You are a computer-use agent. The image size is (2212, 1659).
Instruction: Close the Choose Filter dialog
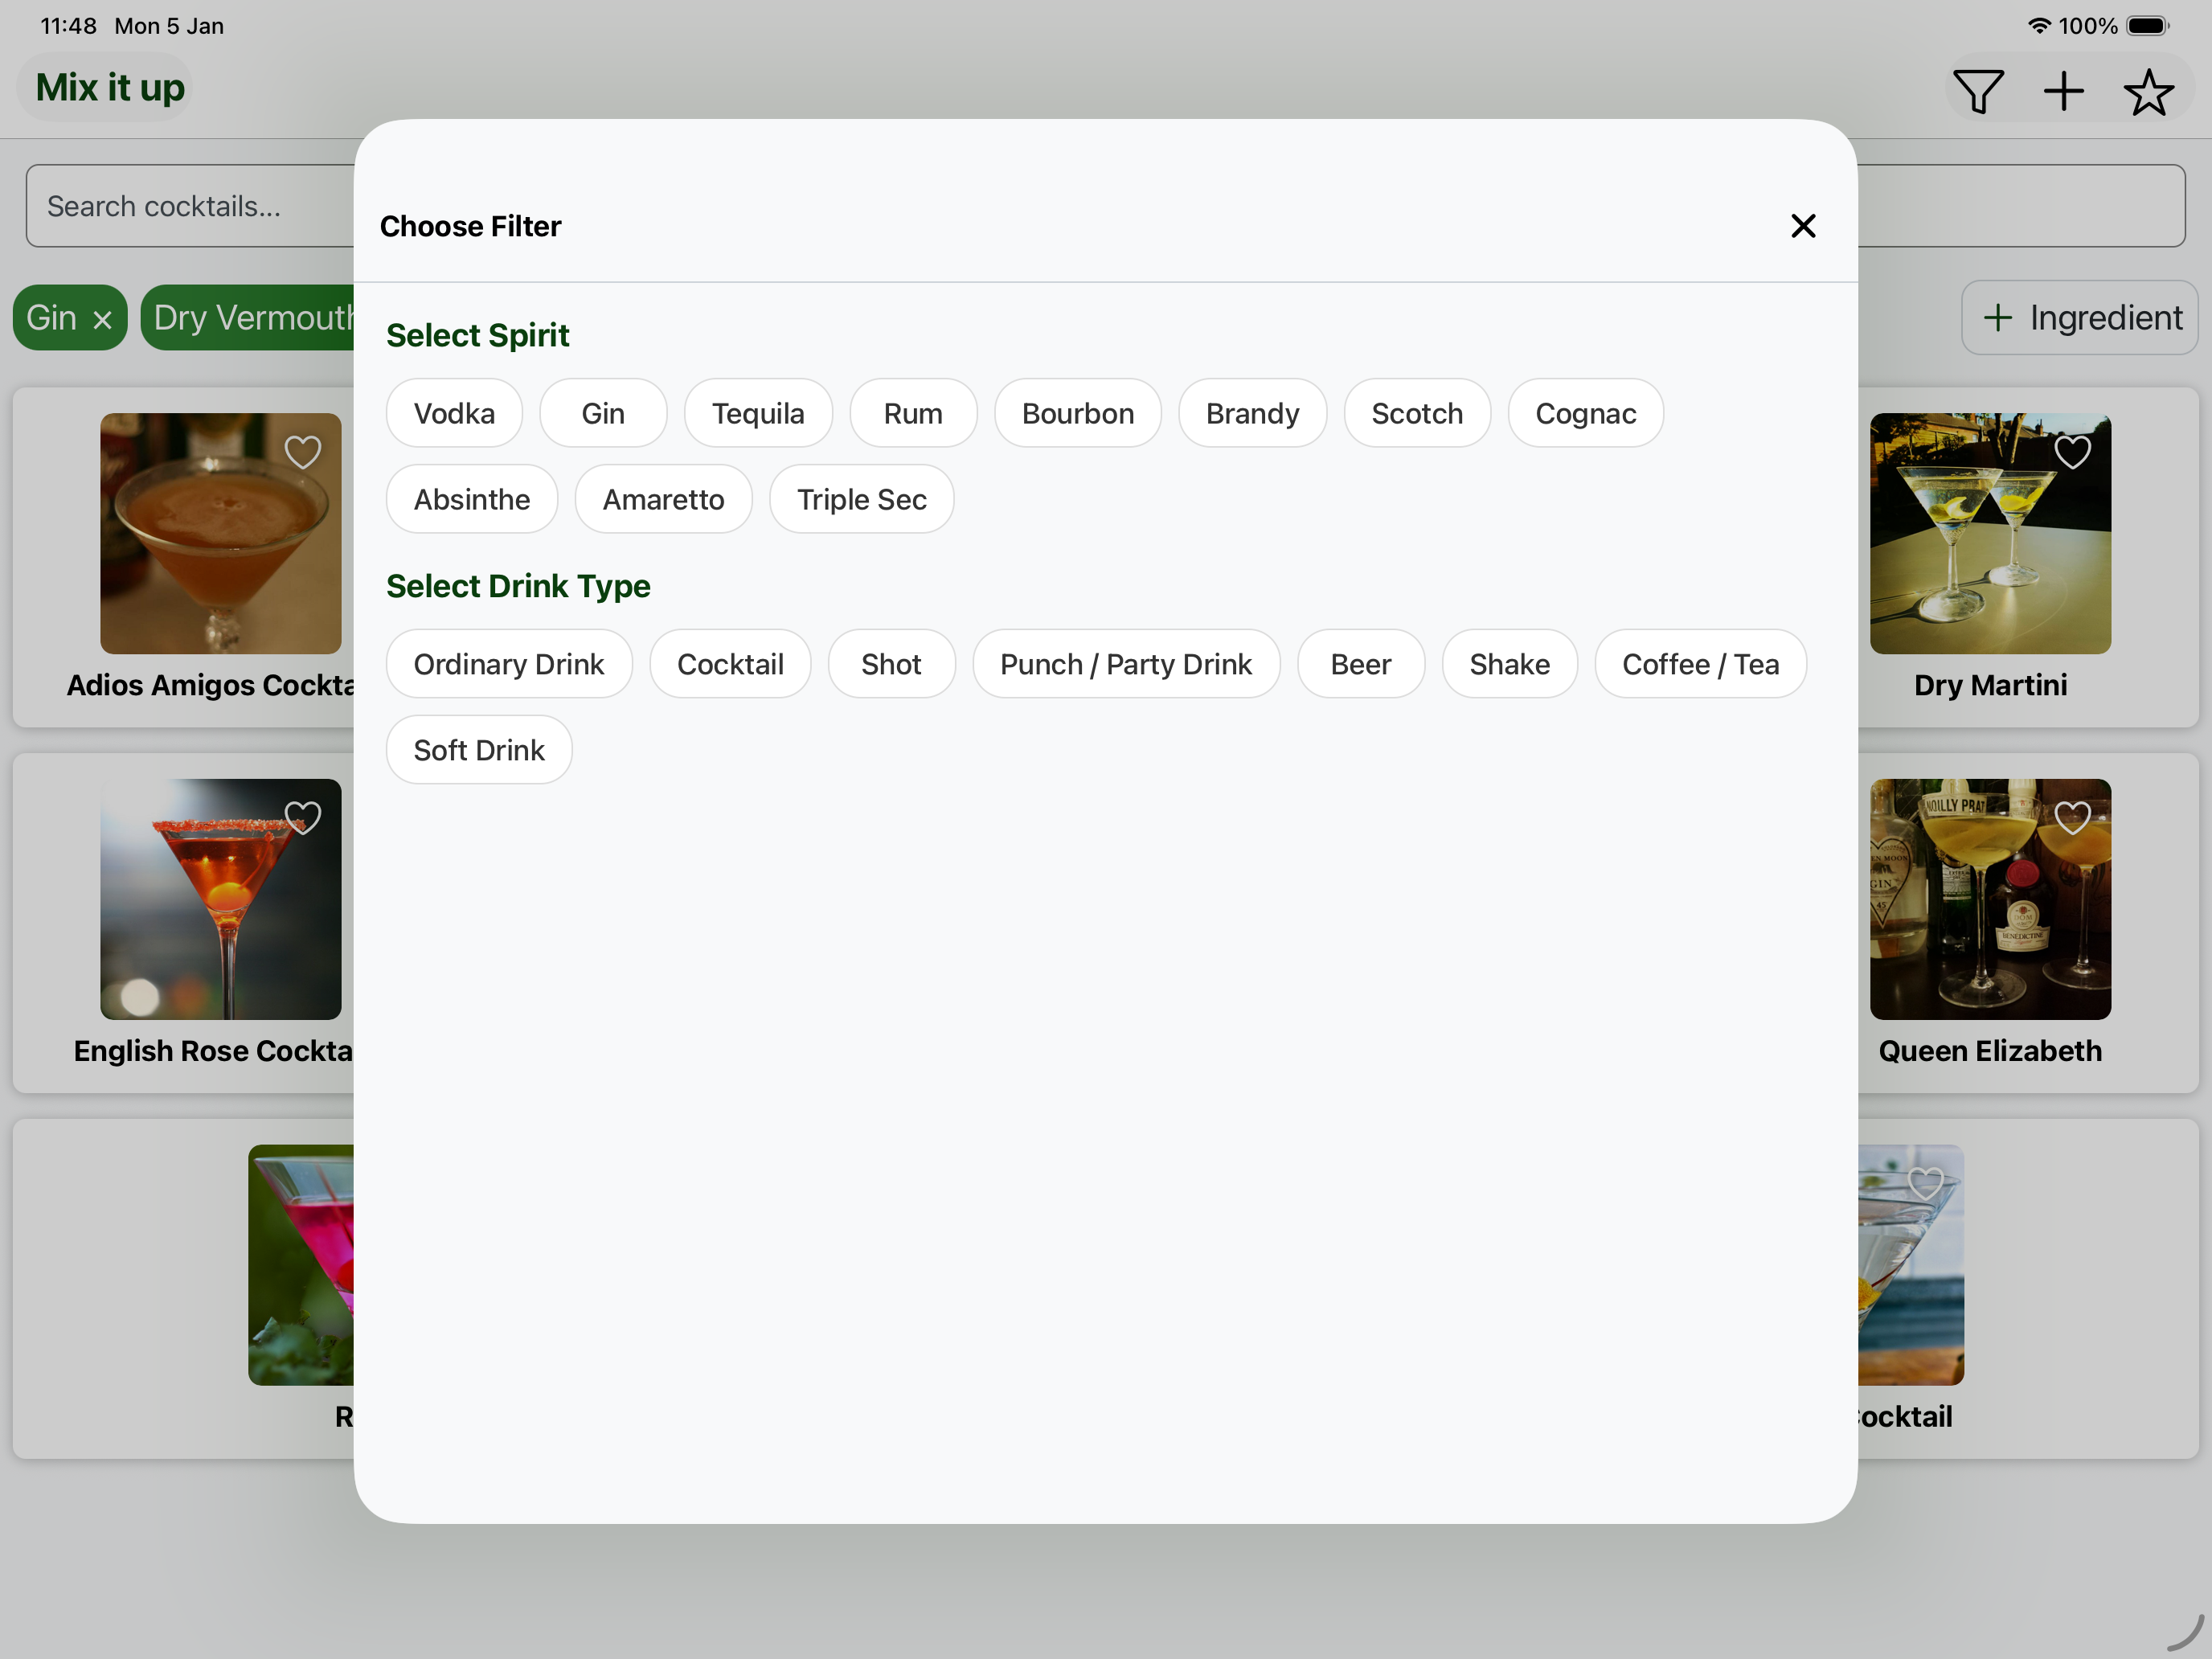[x=1803, y=226]
